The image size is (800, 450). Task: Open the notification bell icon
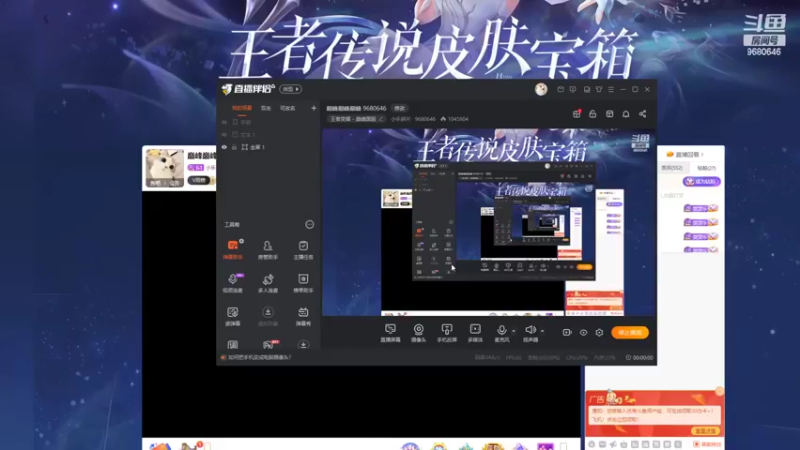click(626, 114)
